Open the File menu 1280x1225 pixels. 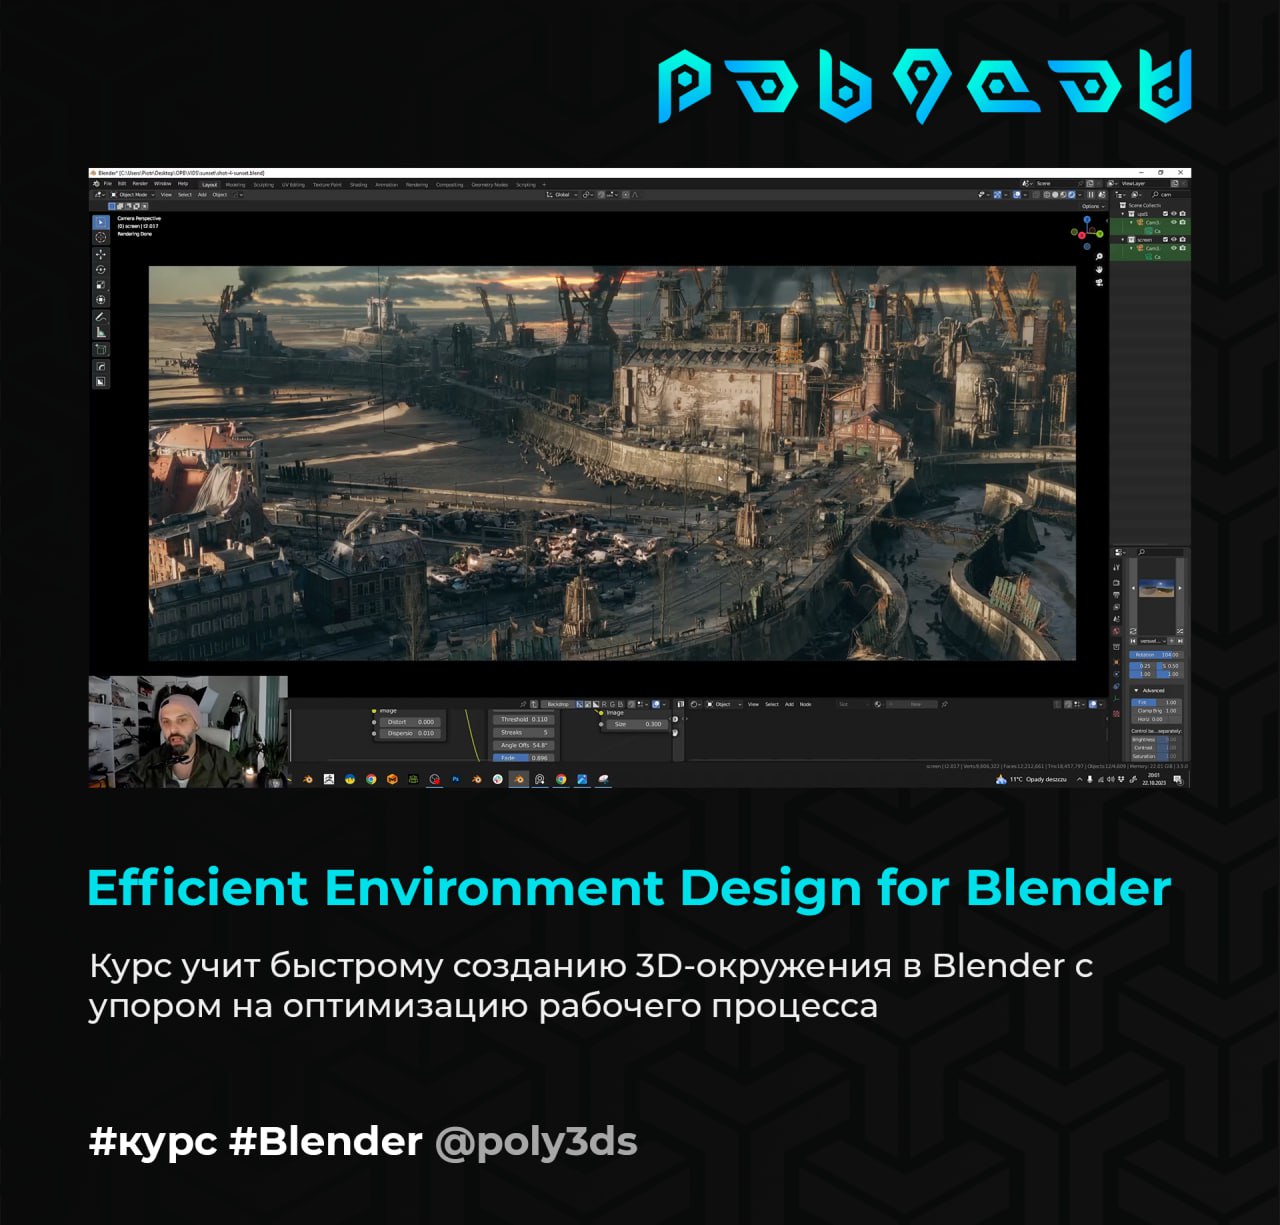click(x=108, y=183)
